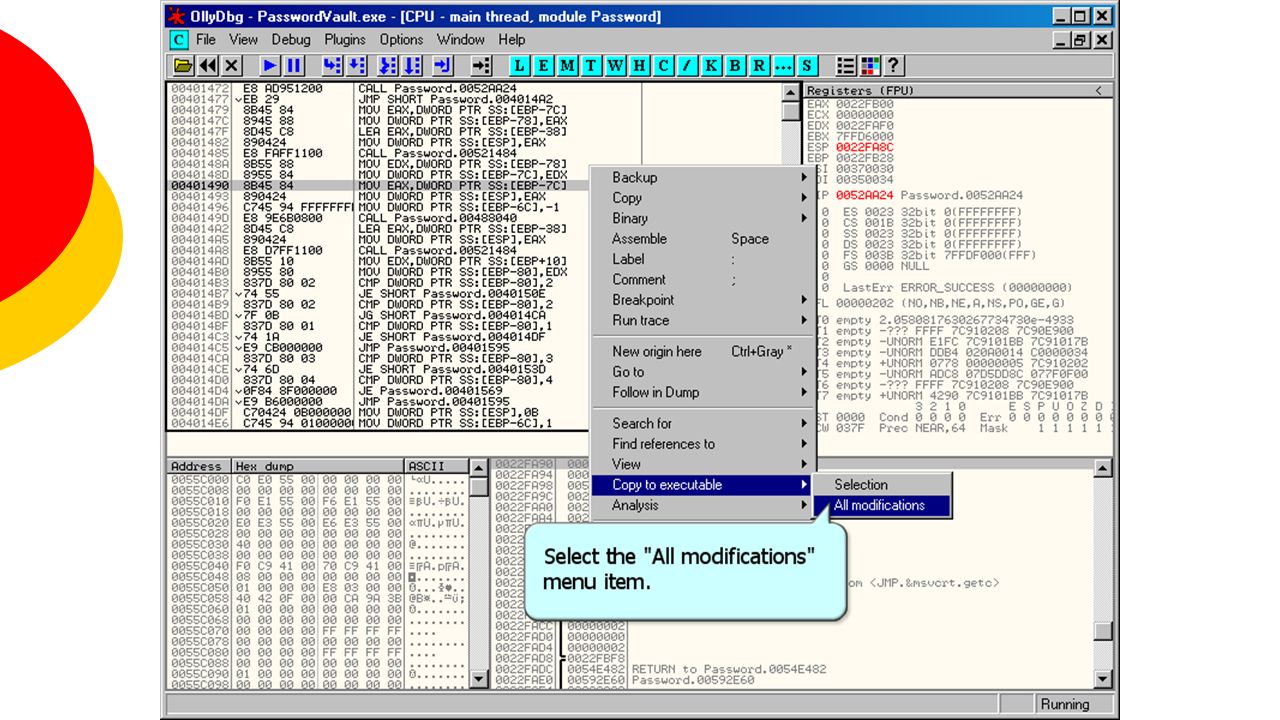Viewport: 1280px width, 720px height.
Task: Open the Log window with L button
Action: (x=519, y=66)
